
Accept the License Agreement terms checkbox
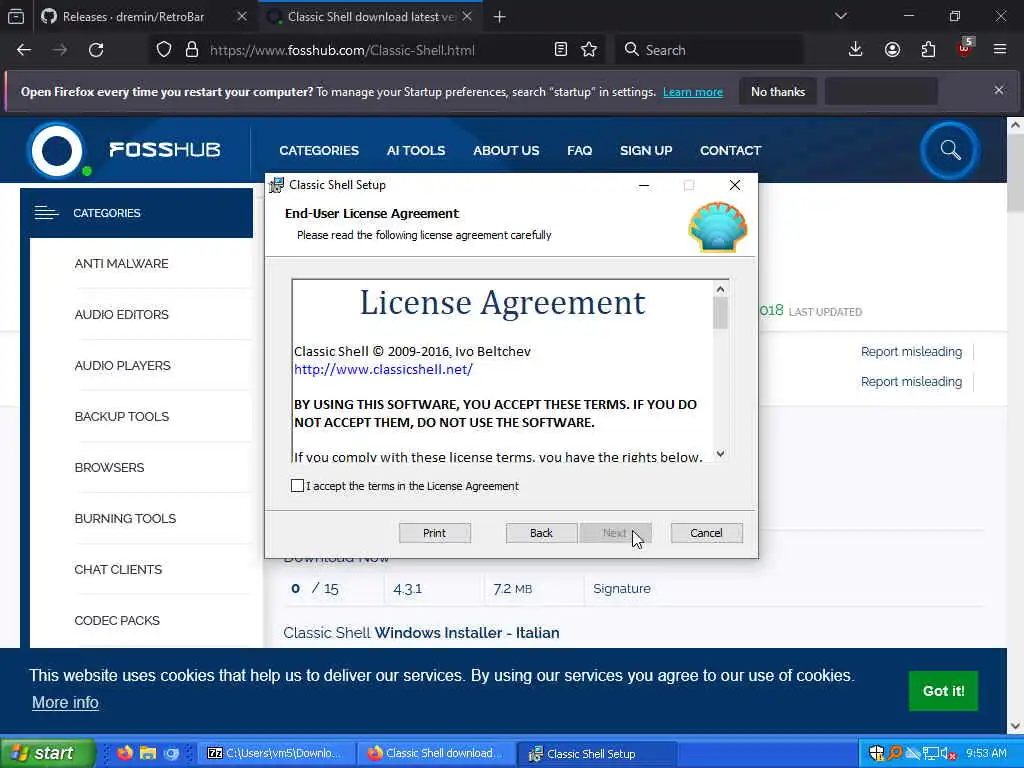297,486
